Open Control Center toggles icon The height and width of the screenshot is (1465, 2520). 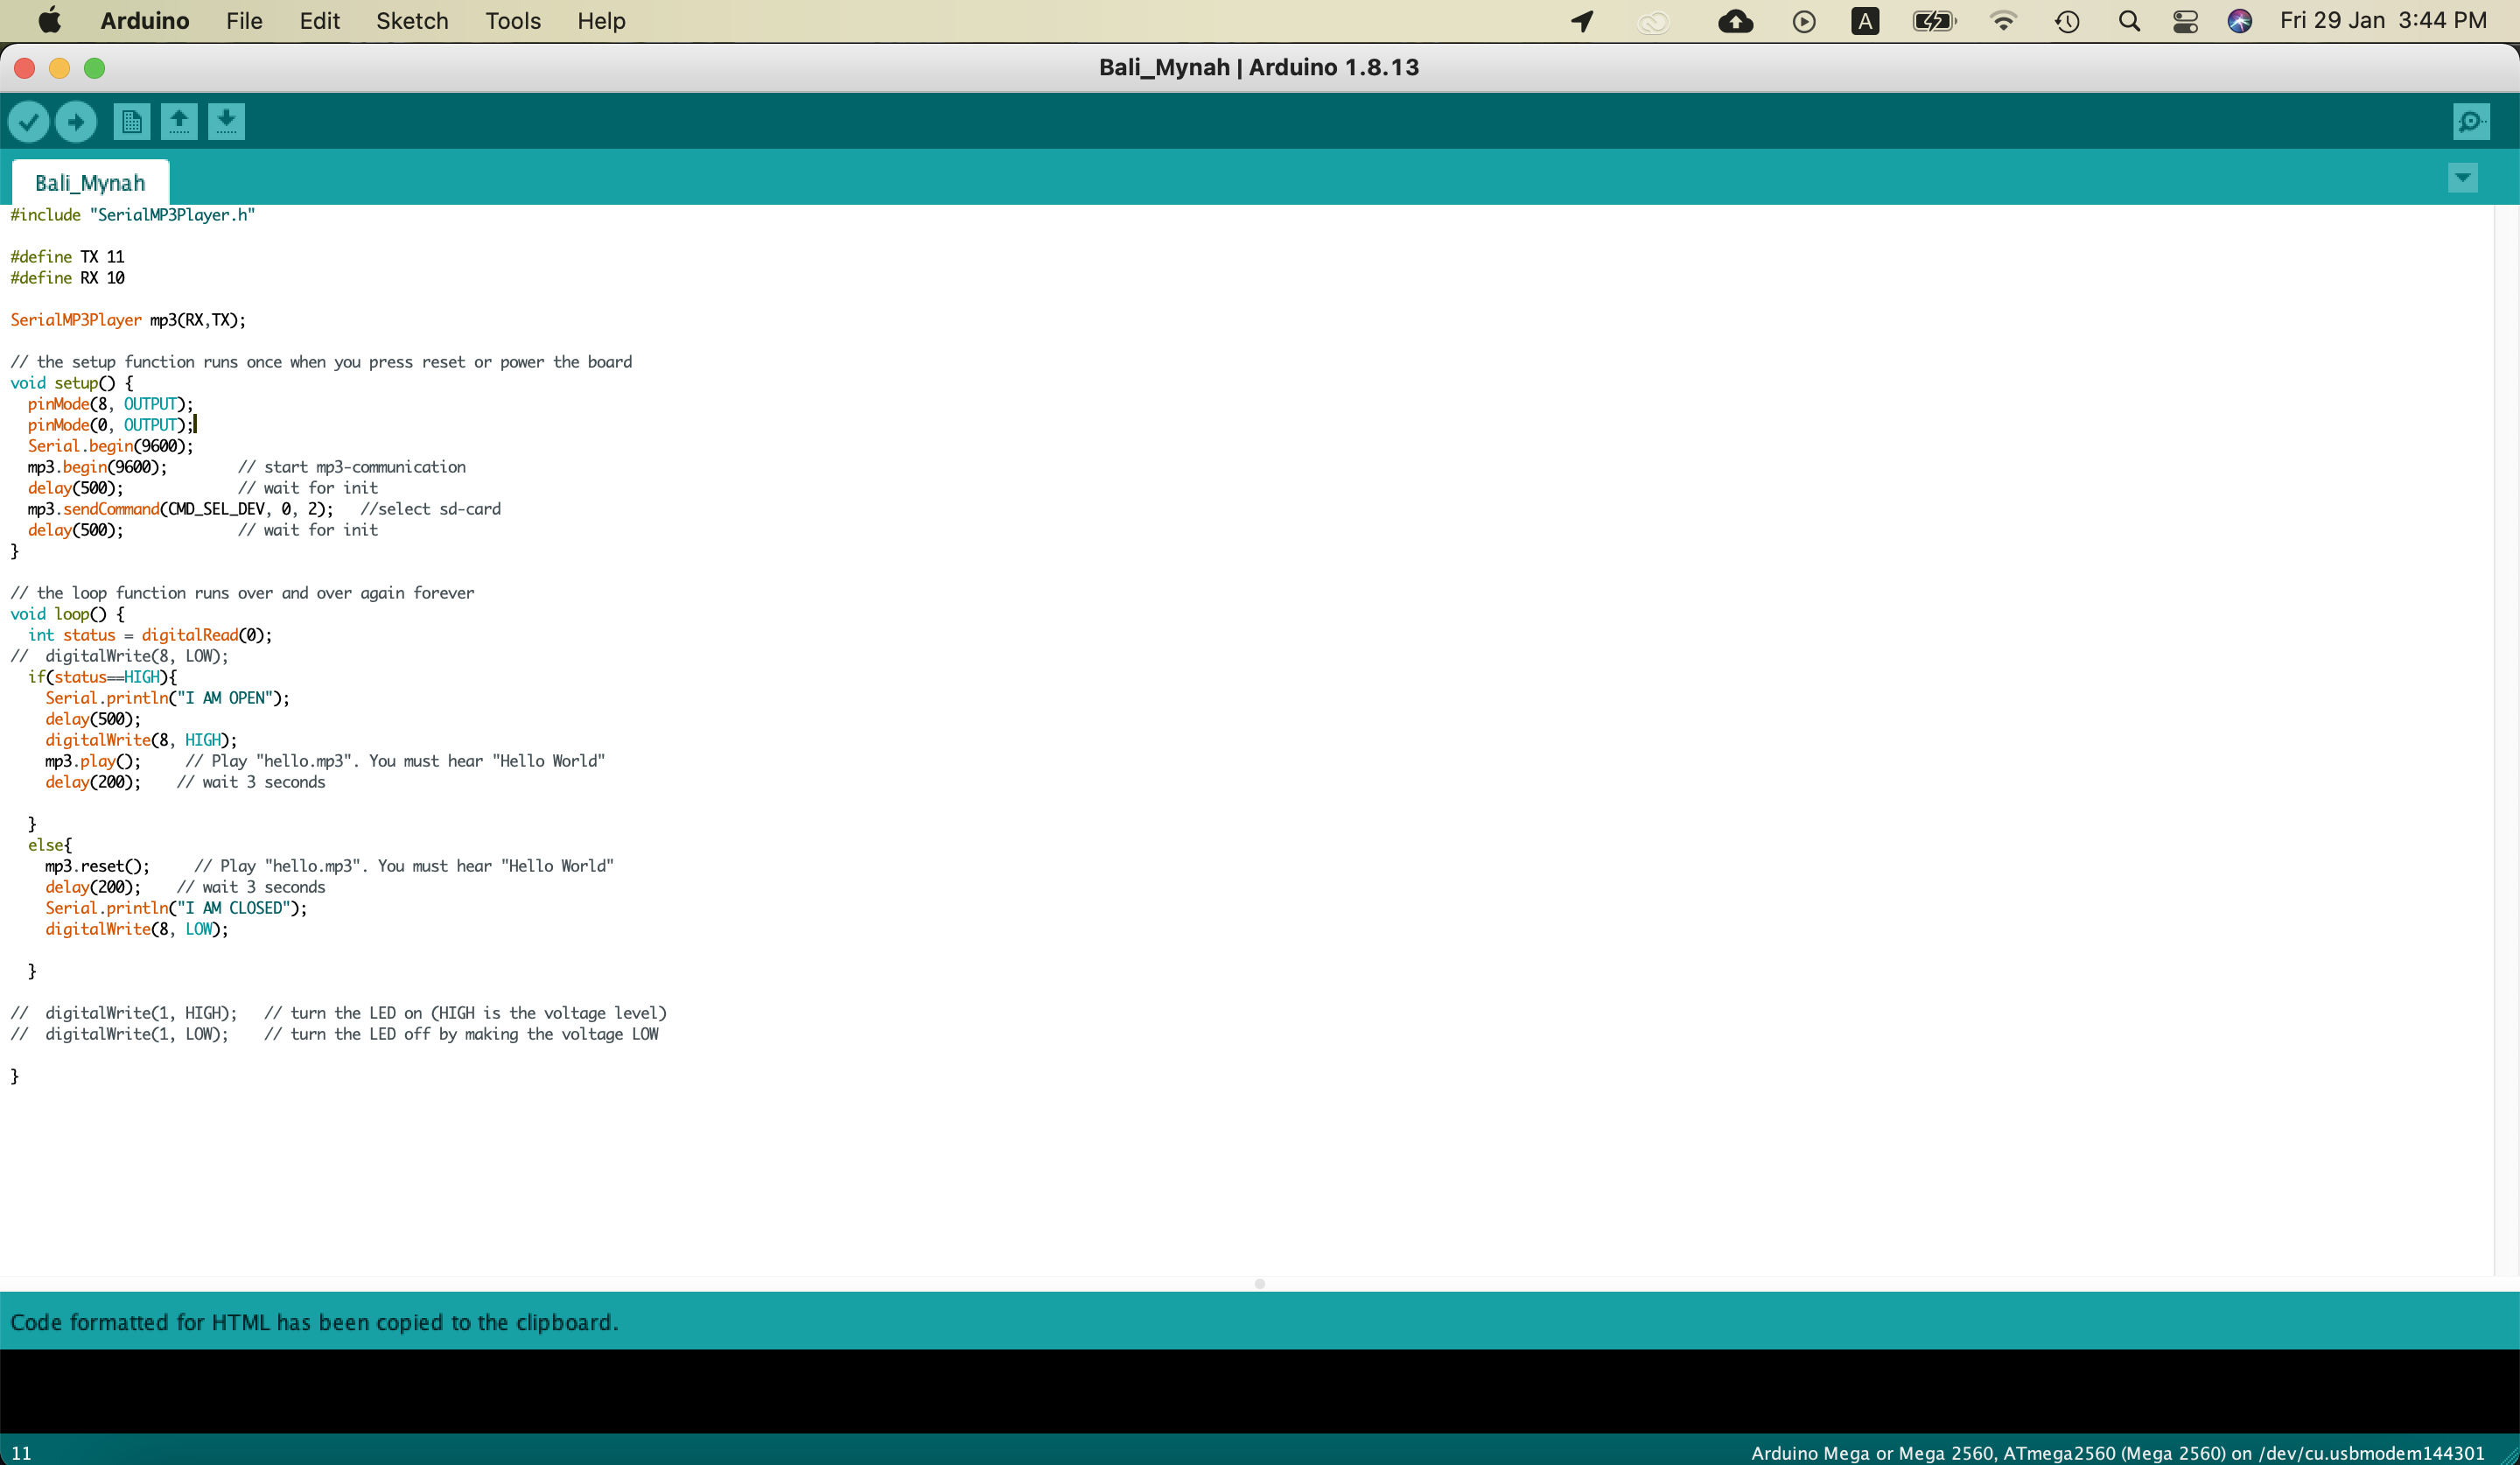point(2185,21)
